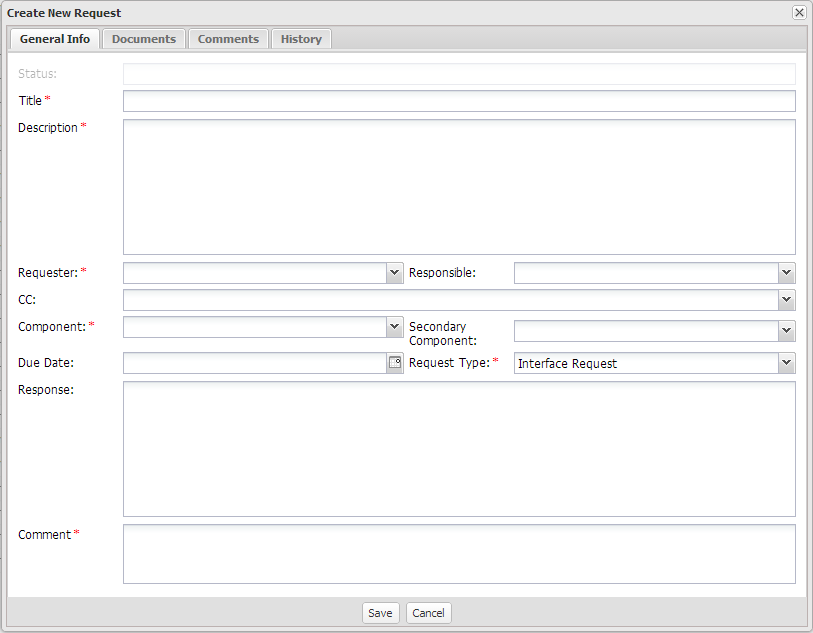813x633 pixels.
Task: Click the Due Date input field
Action: [255, 362]
